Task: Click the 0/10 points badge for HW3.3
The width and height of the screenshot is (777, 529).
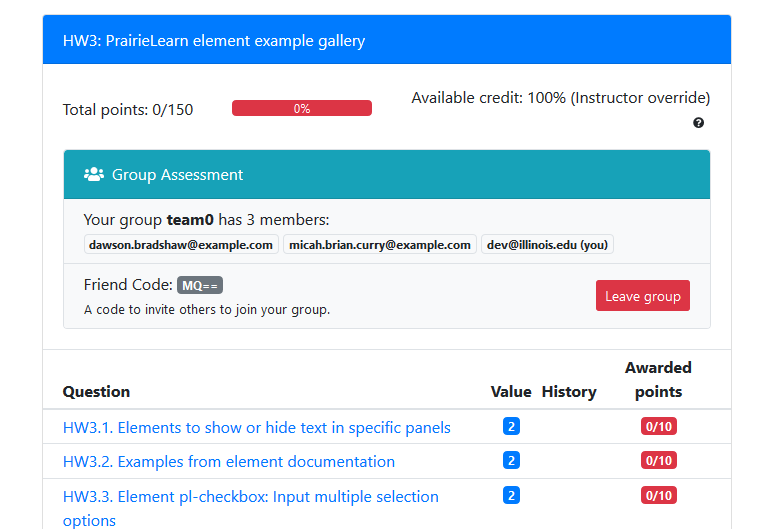Action: pos(659,495)
